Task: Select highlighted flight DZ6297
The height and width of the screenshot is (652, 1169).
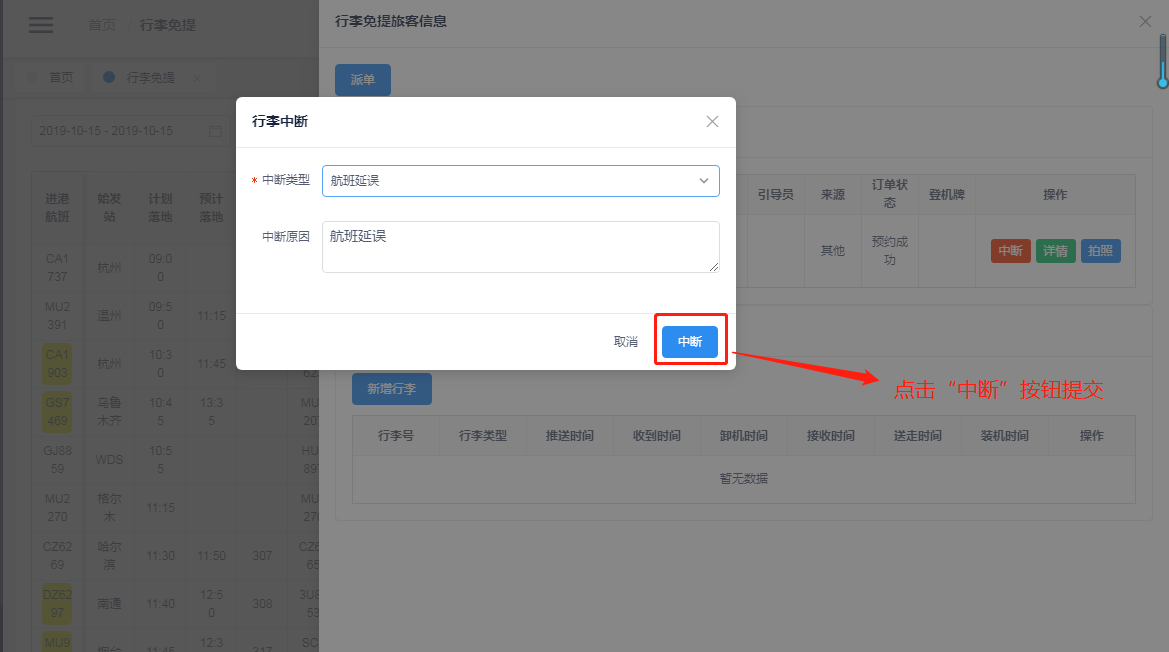Action: pyautogui.click(x=57, y=604)
